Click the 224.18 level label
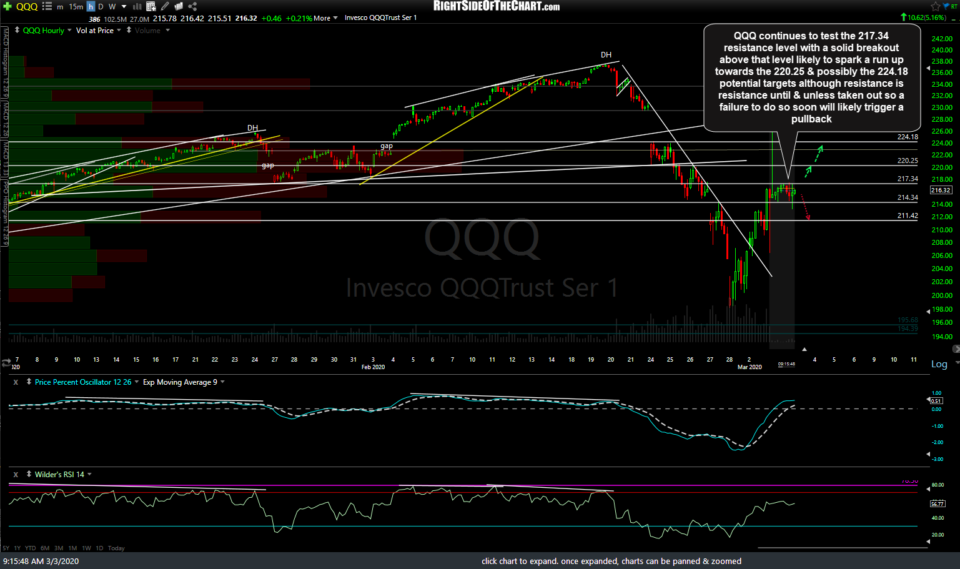 click(x=907, y=137)
